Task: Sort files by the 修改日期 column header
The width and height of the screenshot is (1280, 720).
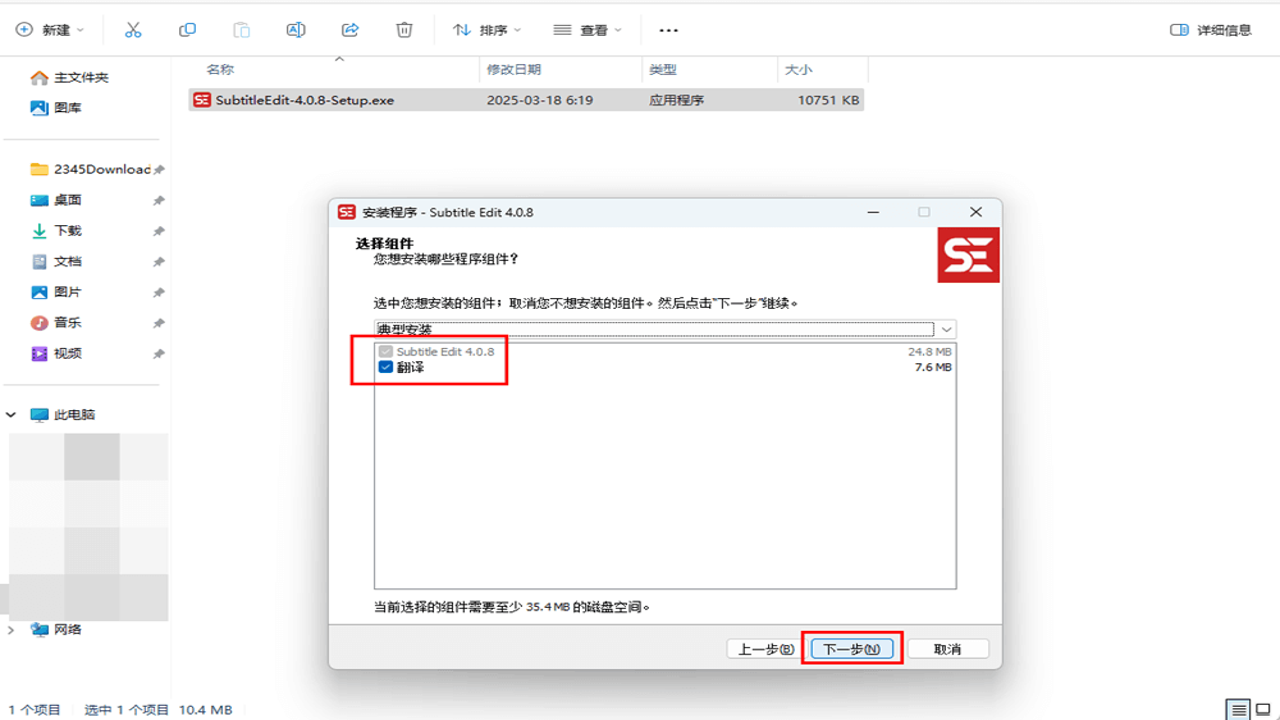Action: pyautogui.click(x=514, y=70)
